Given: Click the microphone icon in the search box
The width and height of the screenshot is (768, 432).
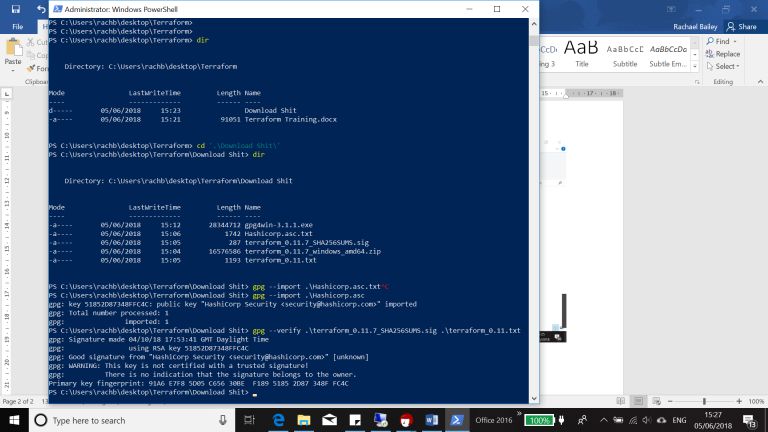Looking at the screenshot, I should coord(222,420).
